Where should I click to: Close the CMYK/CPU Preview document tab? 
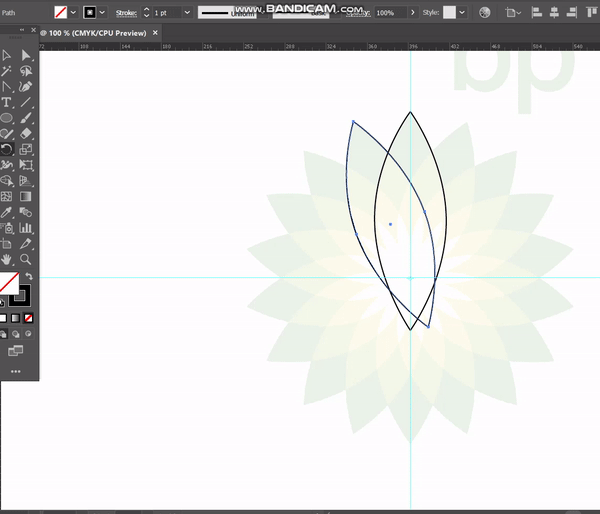[155, 33]
